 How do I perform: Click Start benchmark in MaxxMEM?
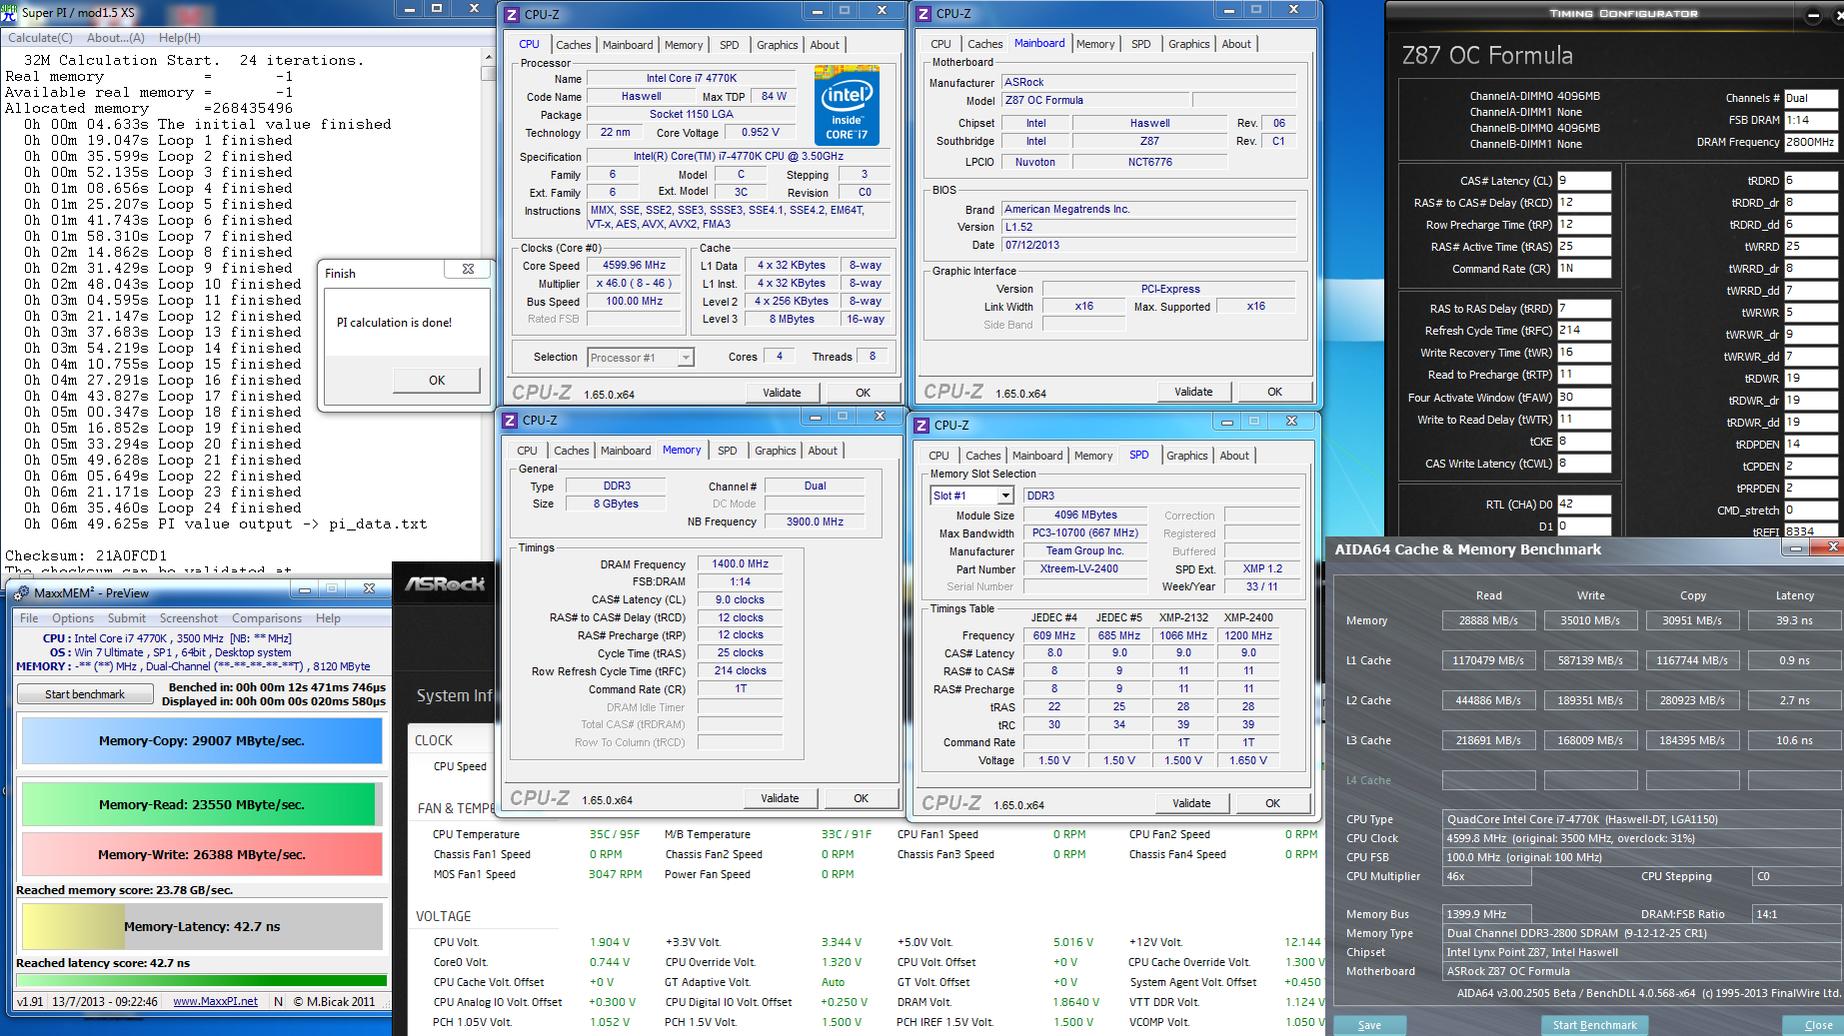[85, 694]
